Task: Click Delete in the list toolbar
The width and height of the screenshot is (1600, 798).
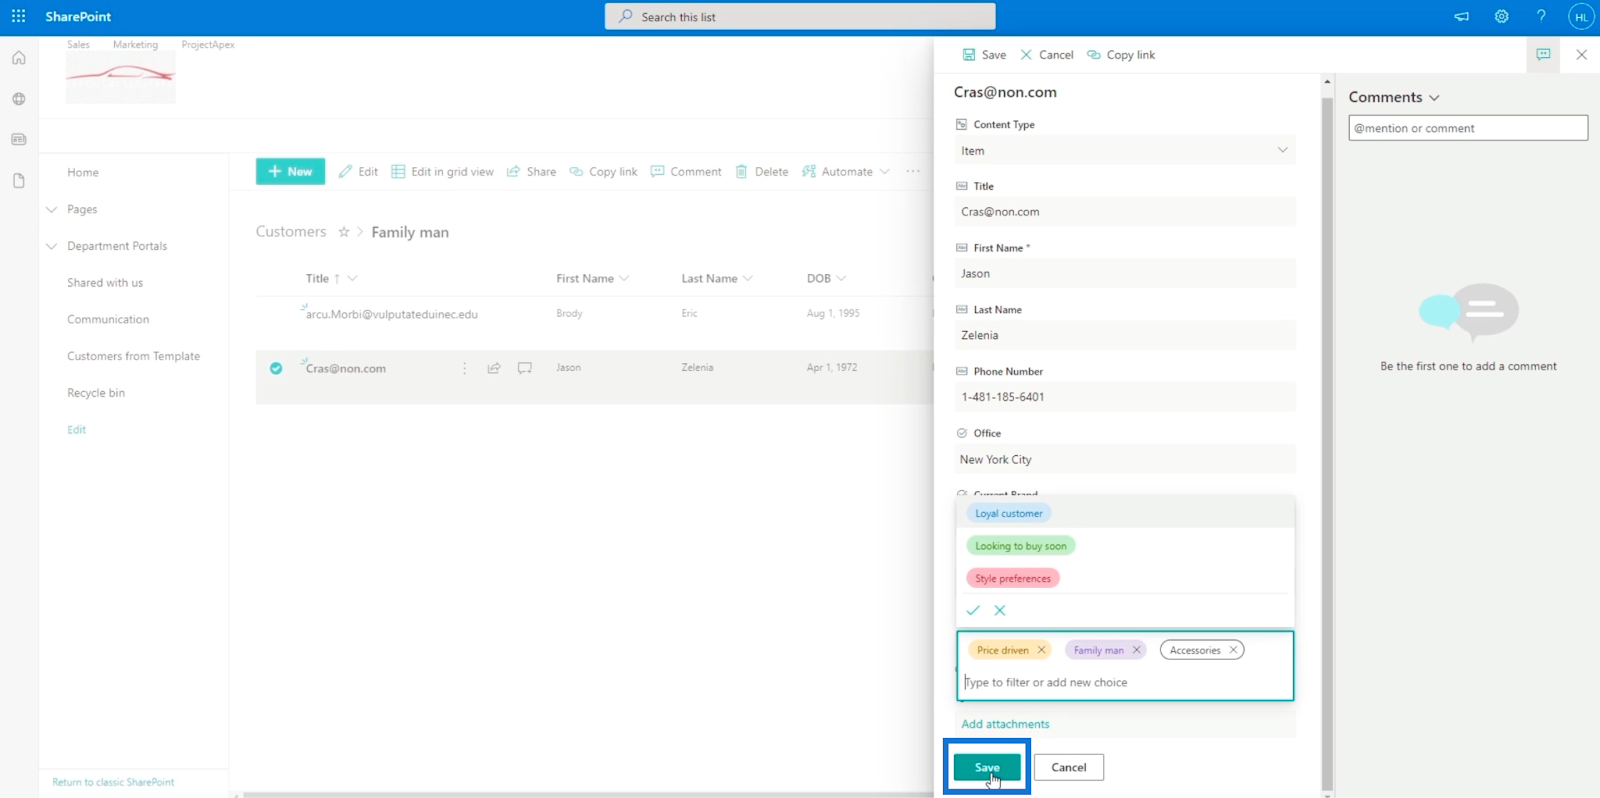Action: (762, 172)
